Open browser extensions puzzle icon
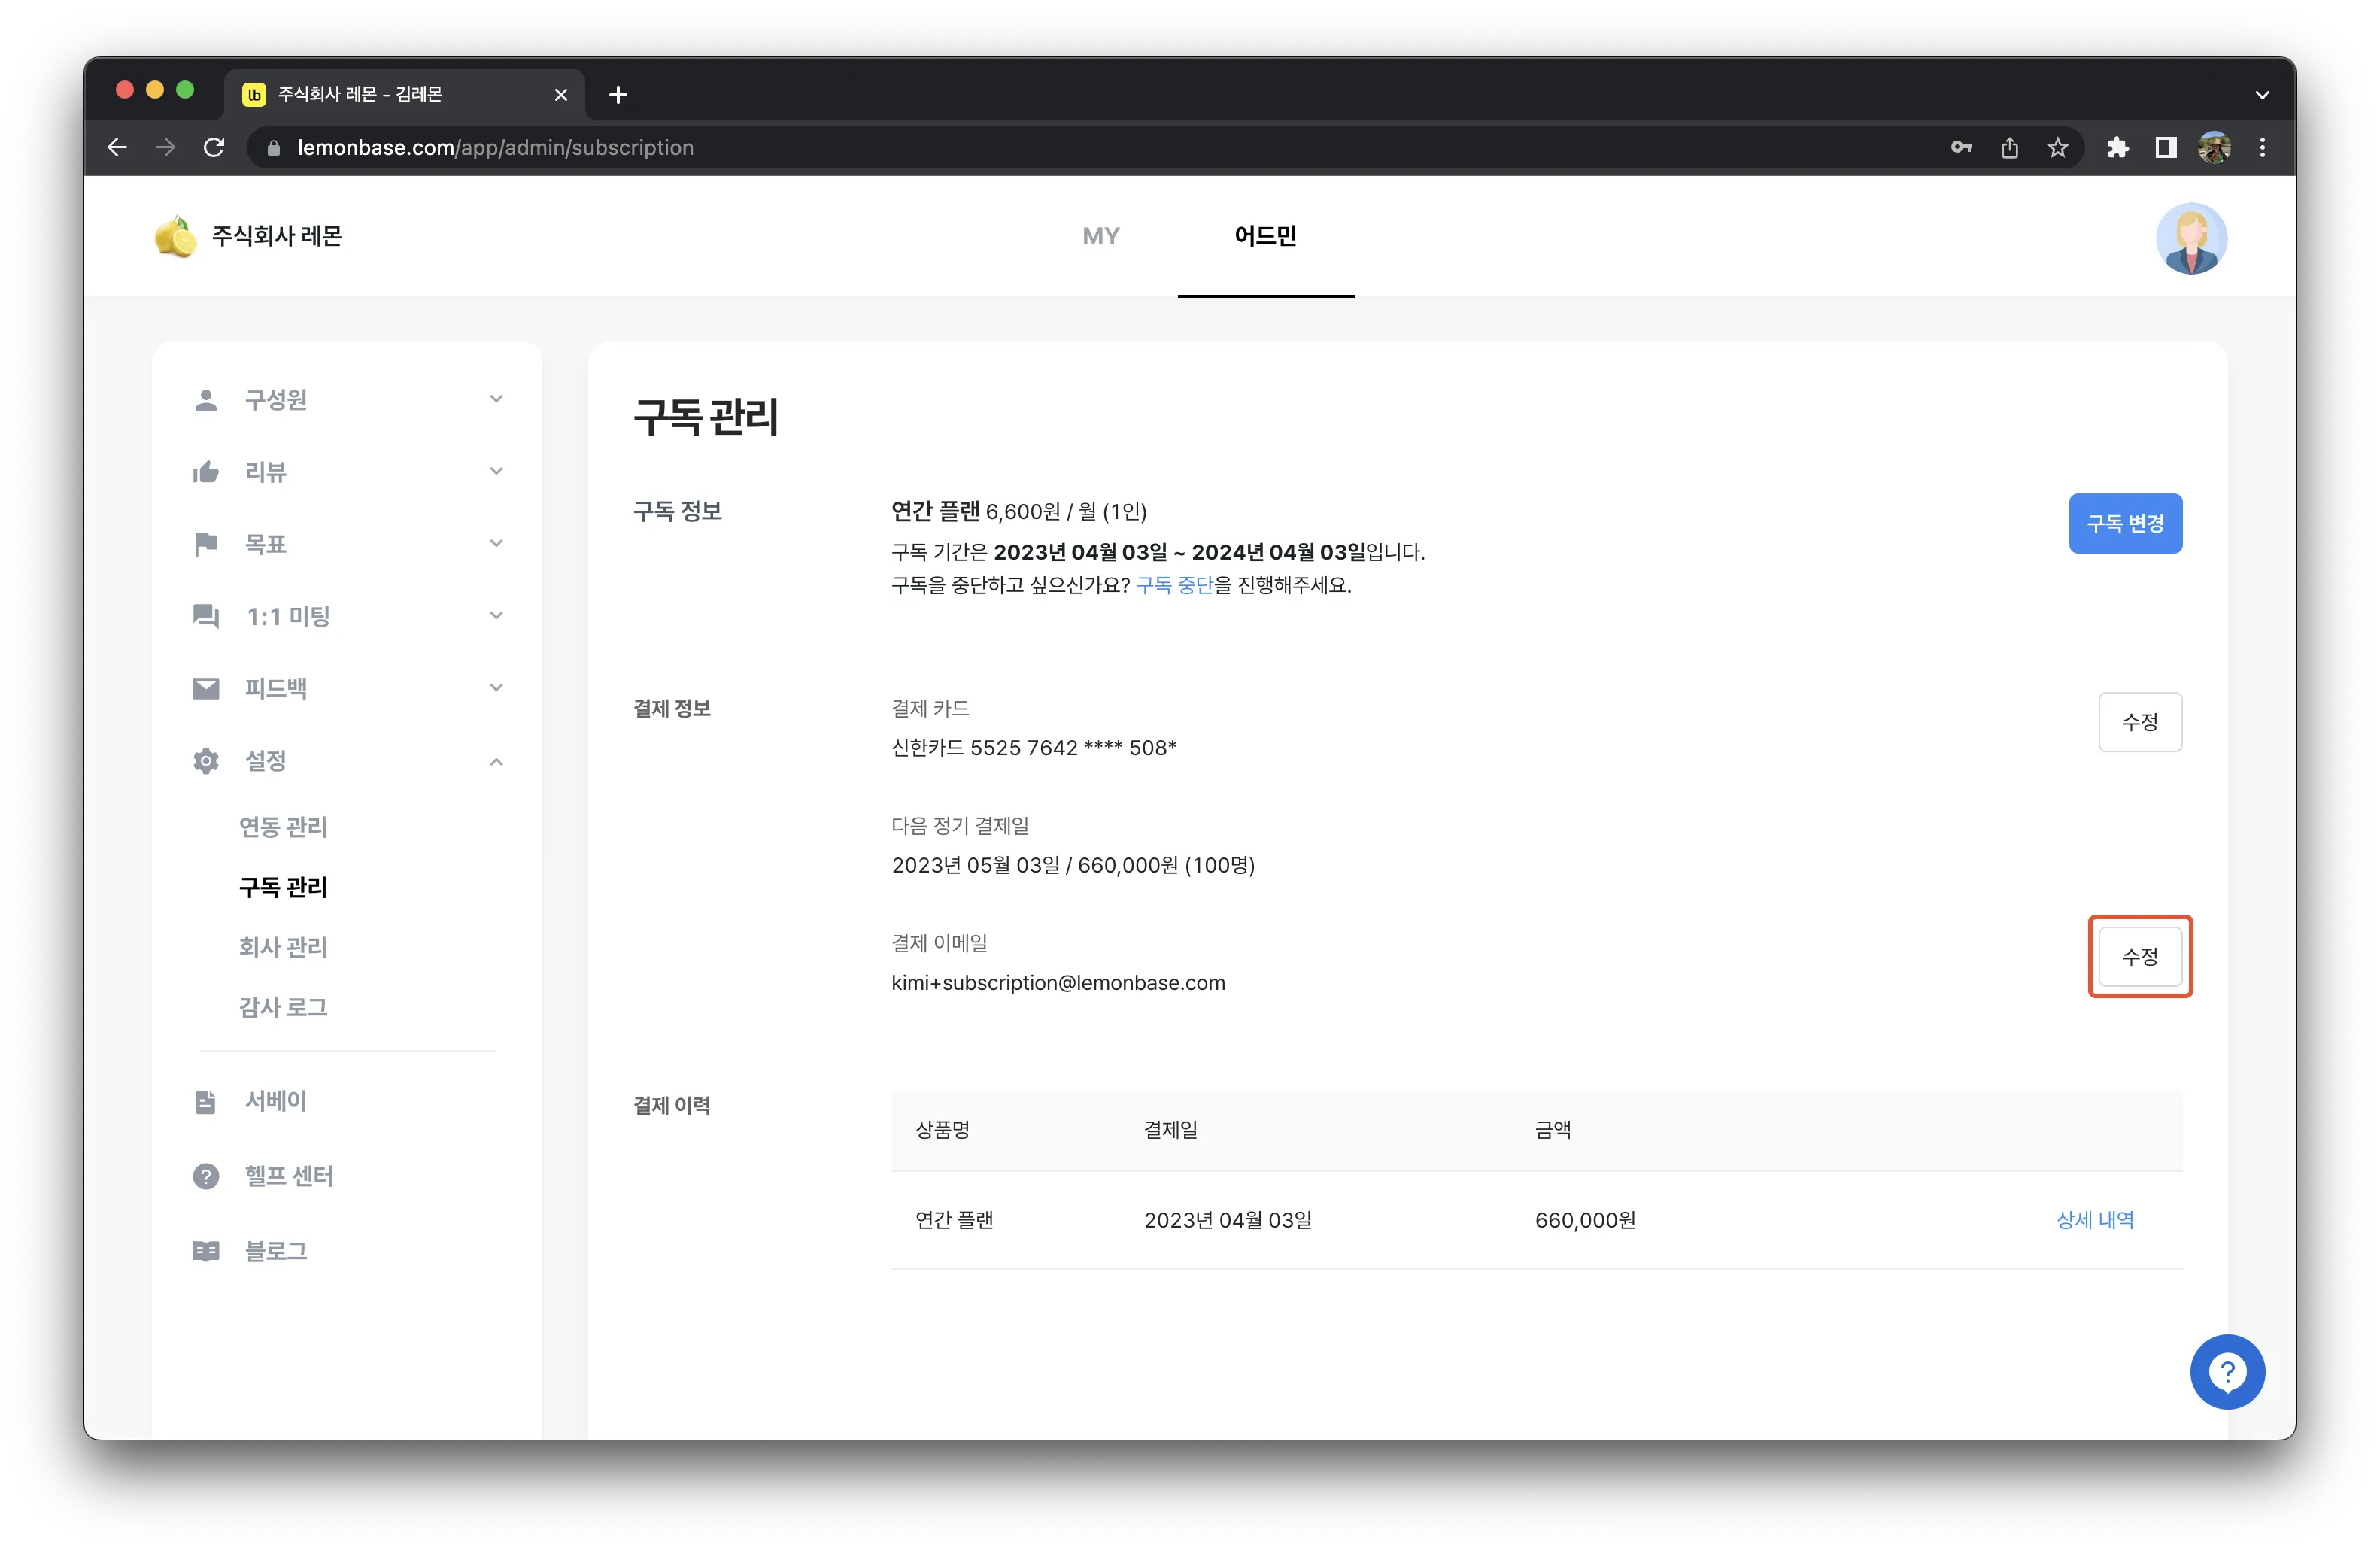This screenshot has height=1551, width=2380. (x=2117, y=148)
